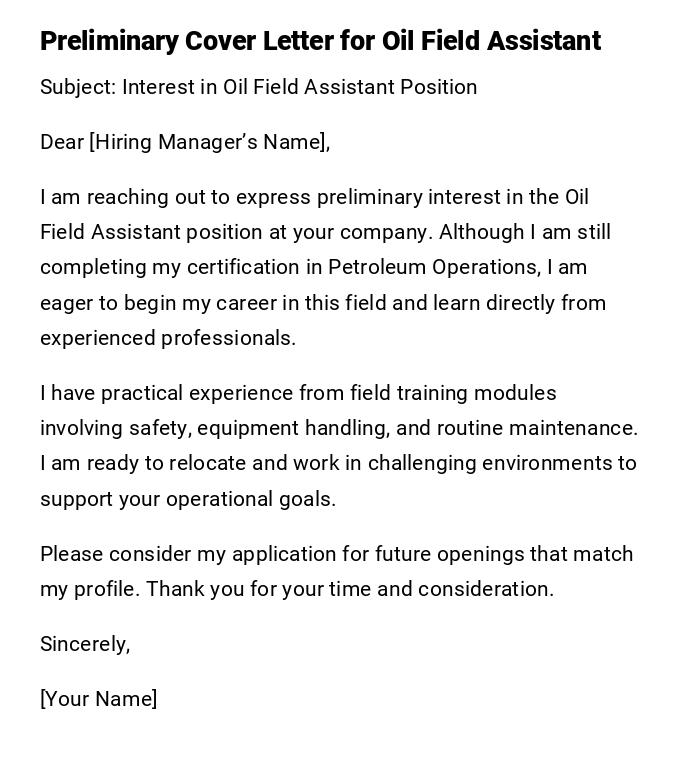This screenshot has width=700, height=762.
Task: Click the word 'Dear' in the greeting
Action: [x=61, y=142]
